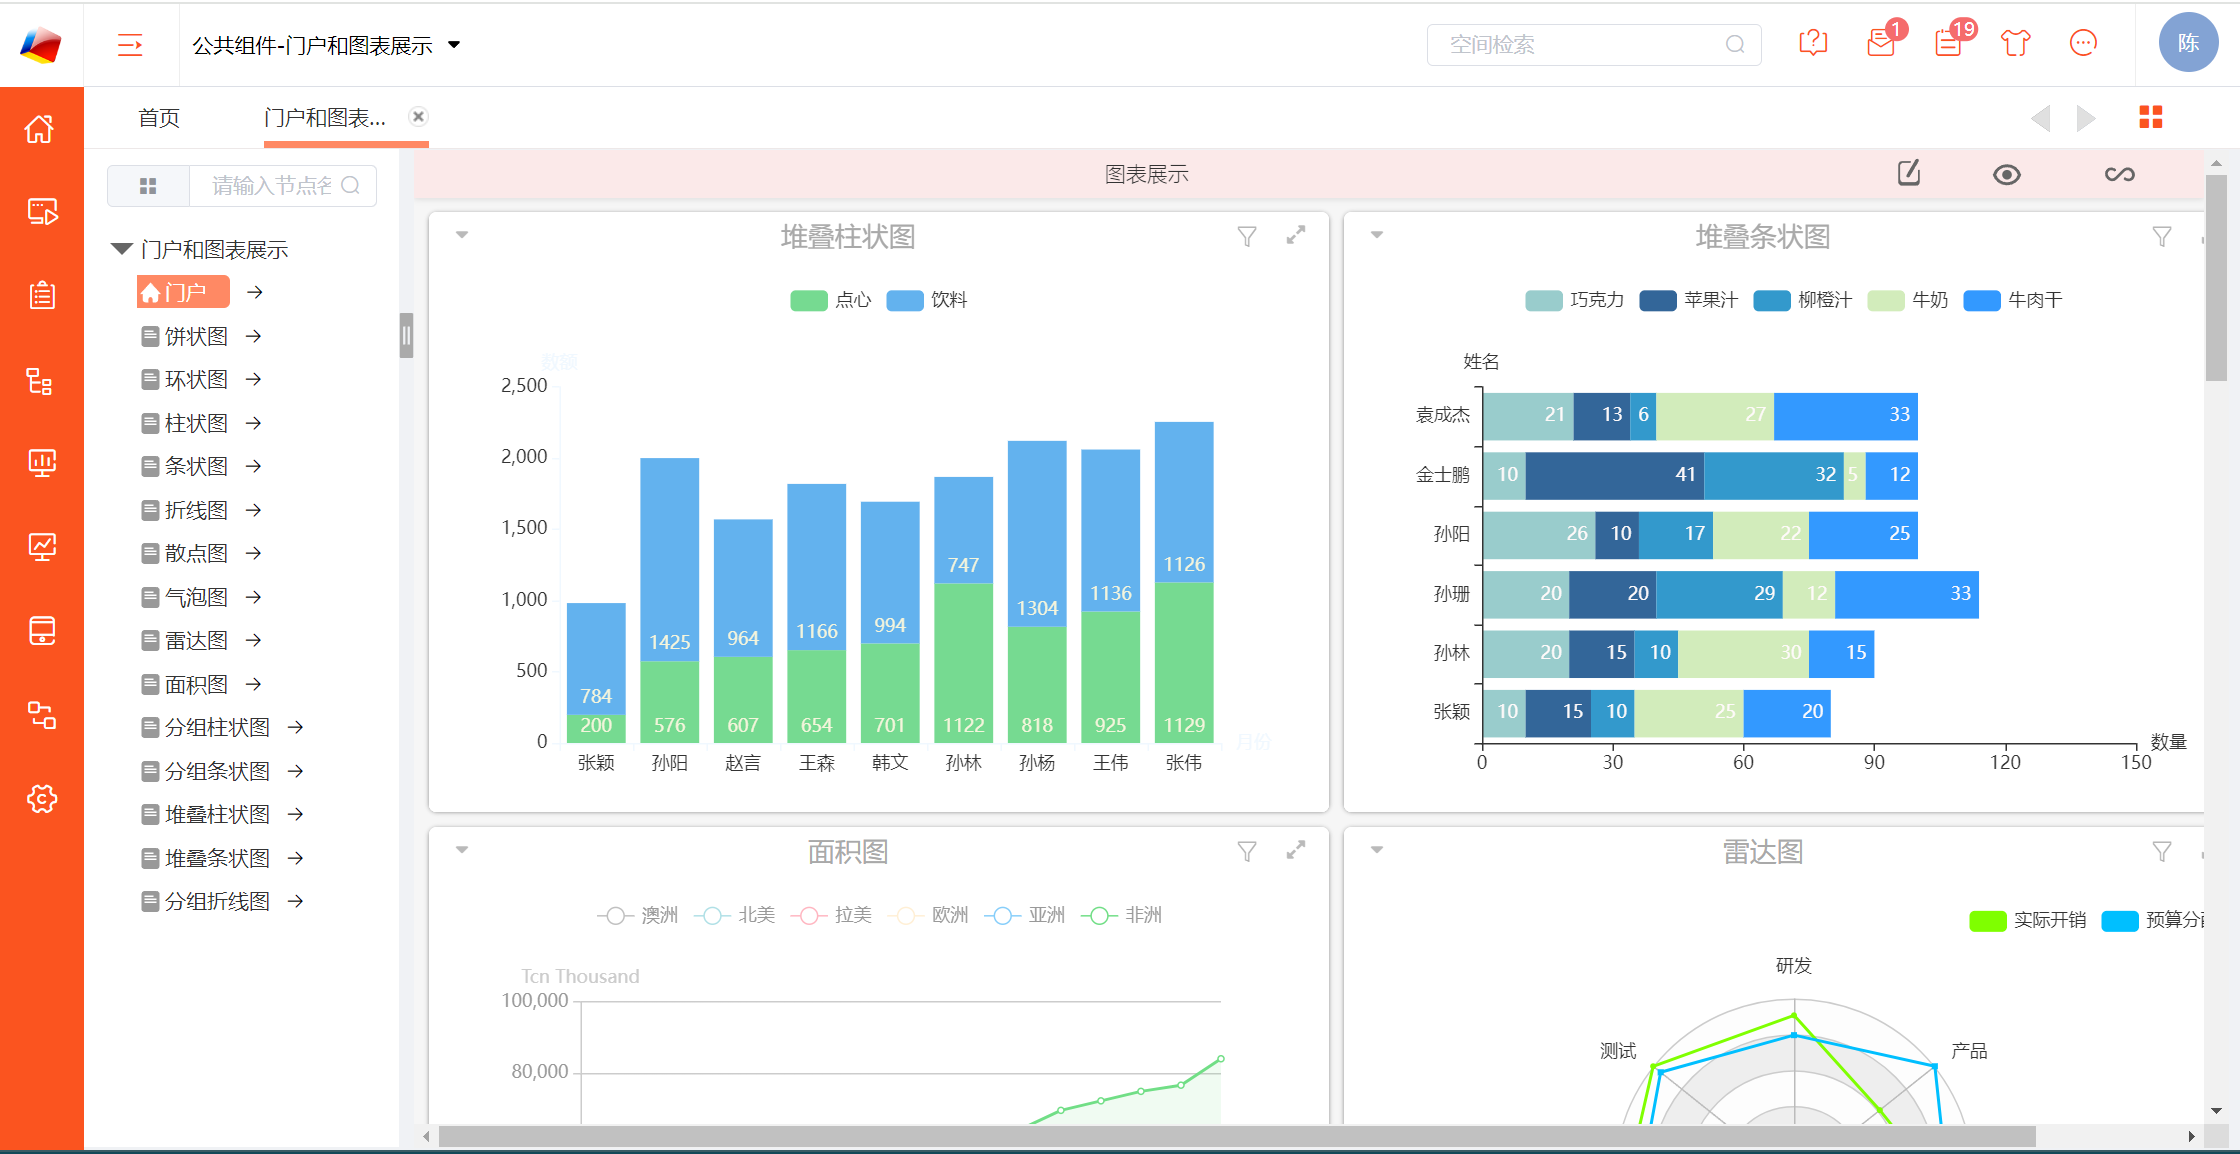
Task: Open settings gear in sidebar
Action: click(x=41, y=799)
